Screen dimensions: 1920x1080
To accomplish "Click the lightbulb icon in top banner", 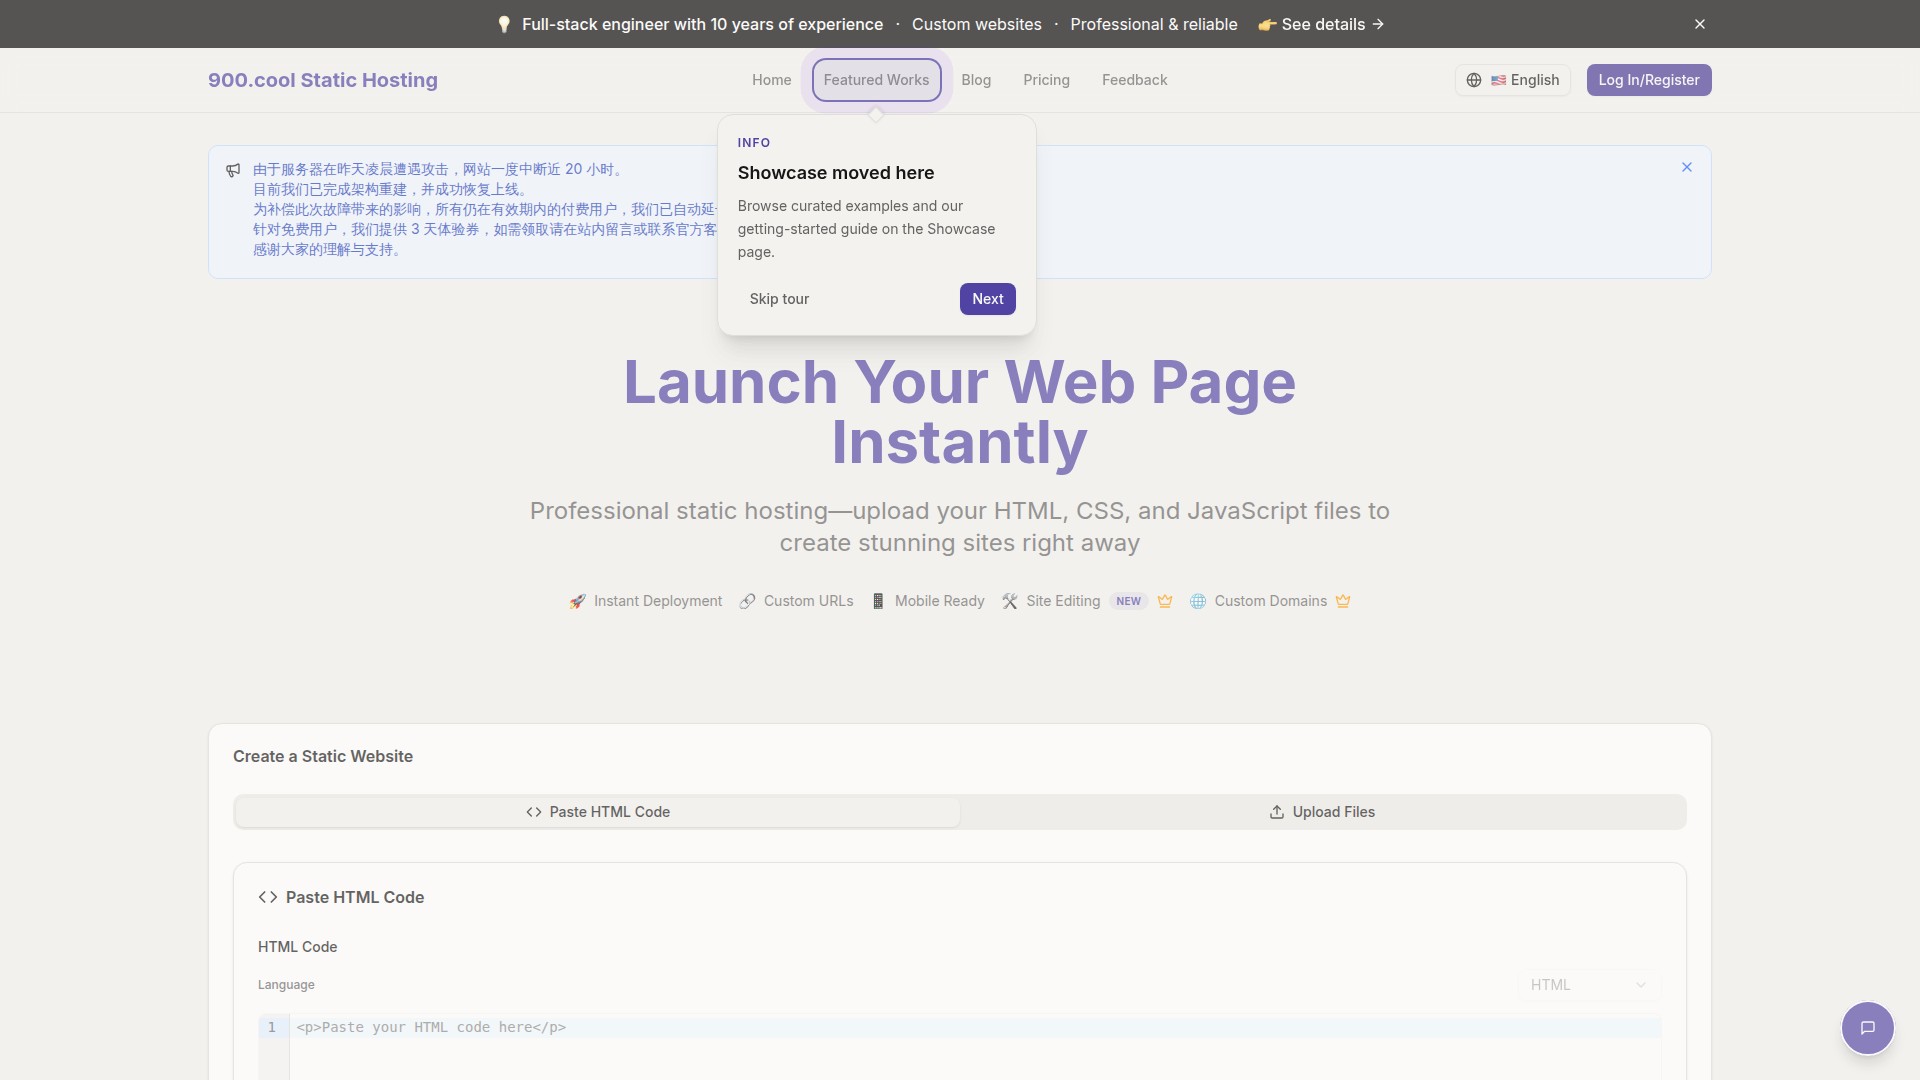I will [504, 24].
